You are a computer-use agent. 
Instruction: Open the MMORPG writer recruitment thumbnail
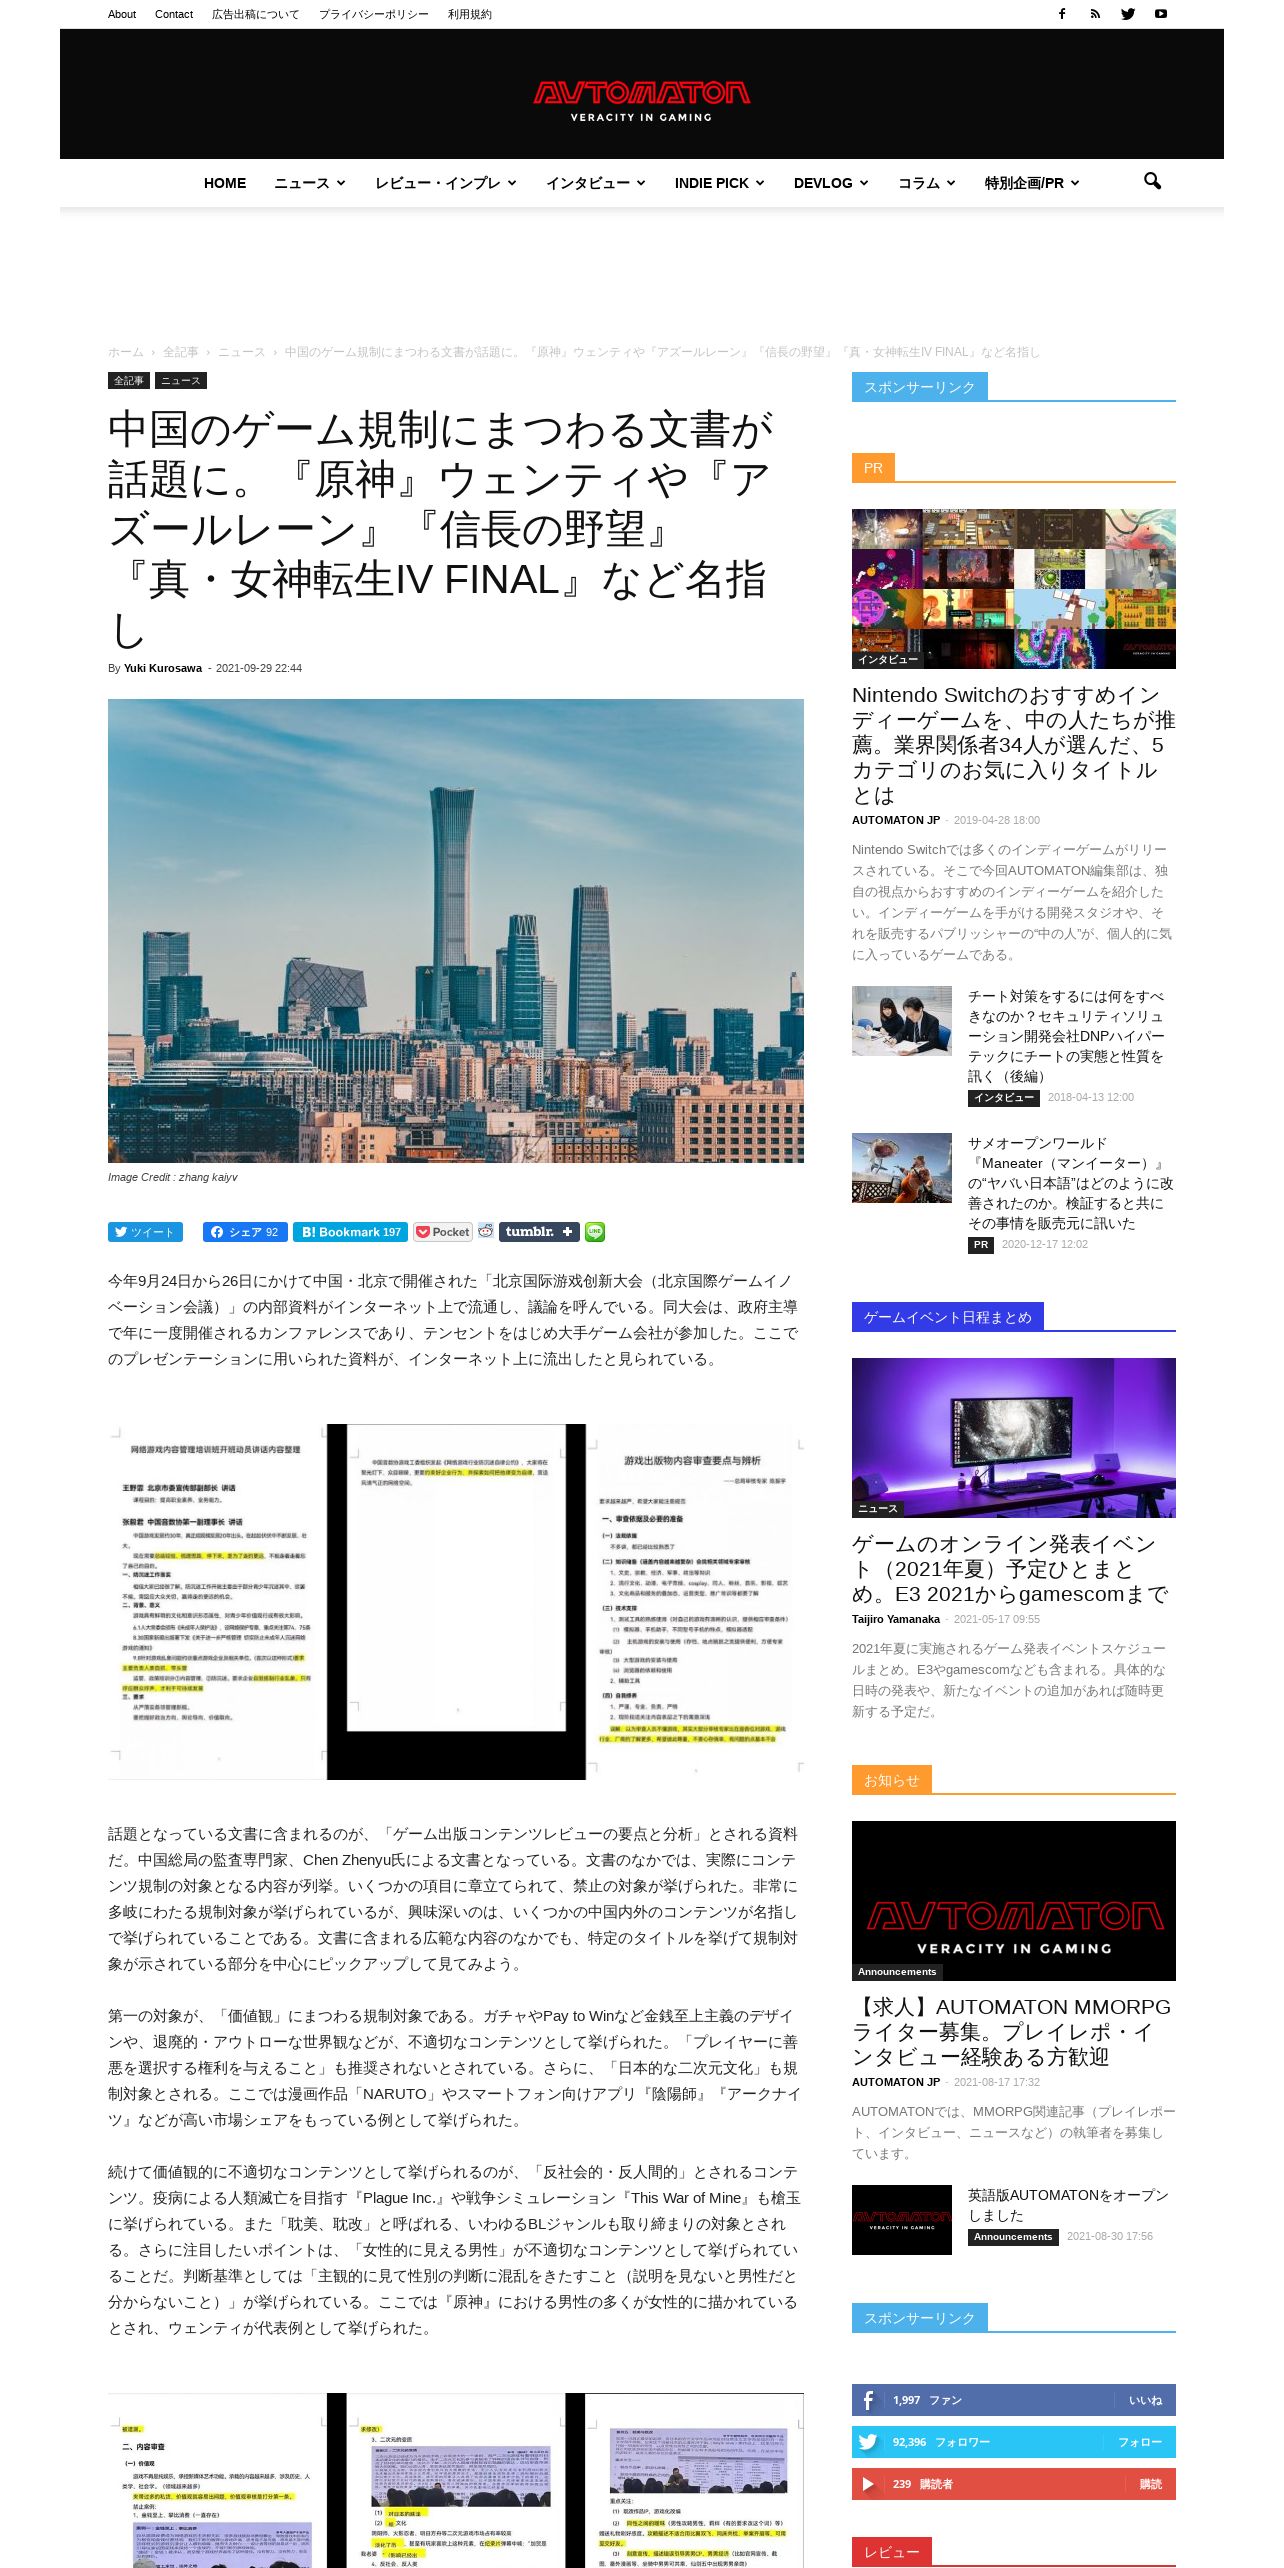[x=1014, y=1901]
